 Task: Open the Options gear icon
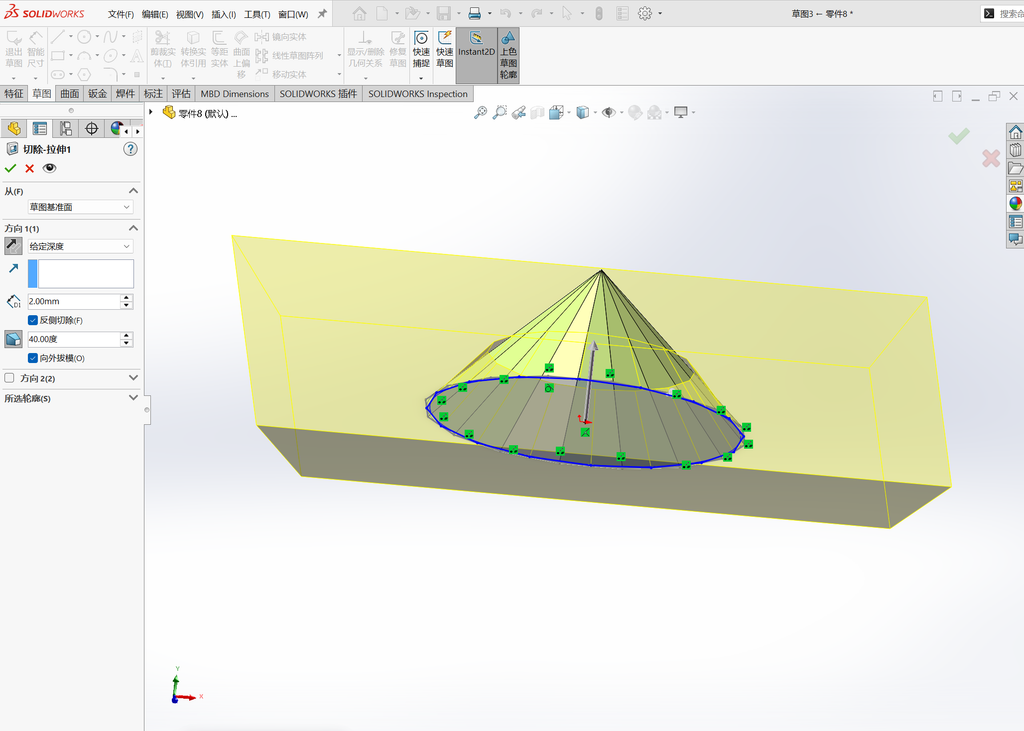[x=645, y=14]
